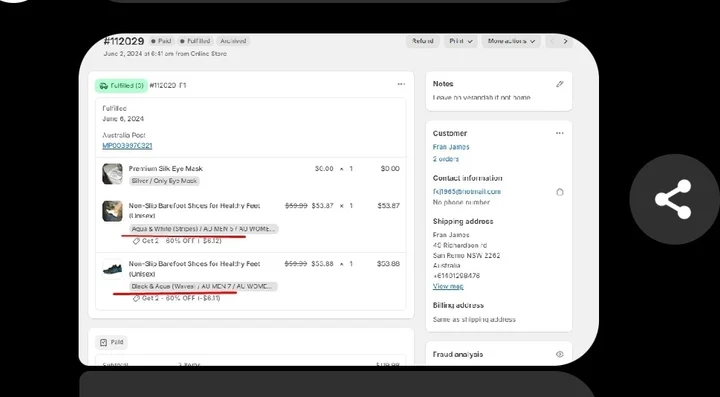Expand the More actions dropdown
Screen dimensions: 720x397
tap(511, 41)
